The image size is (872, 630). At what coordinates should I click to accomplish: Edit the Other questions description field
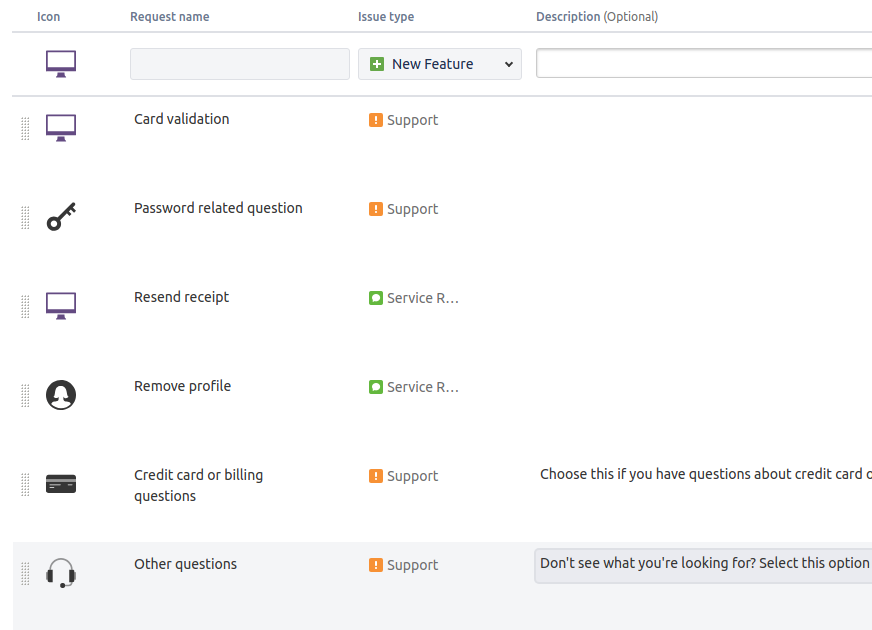point(704,565)
